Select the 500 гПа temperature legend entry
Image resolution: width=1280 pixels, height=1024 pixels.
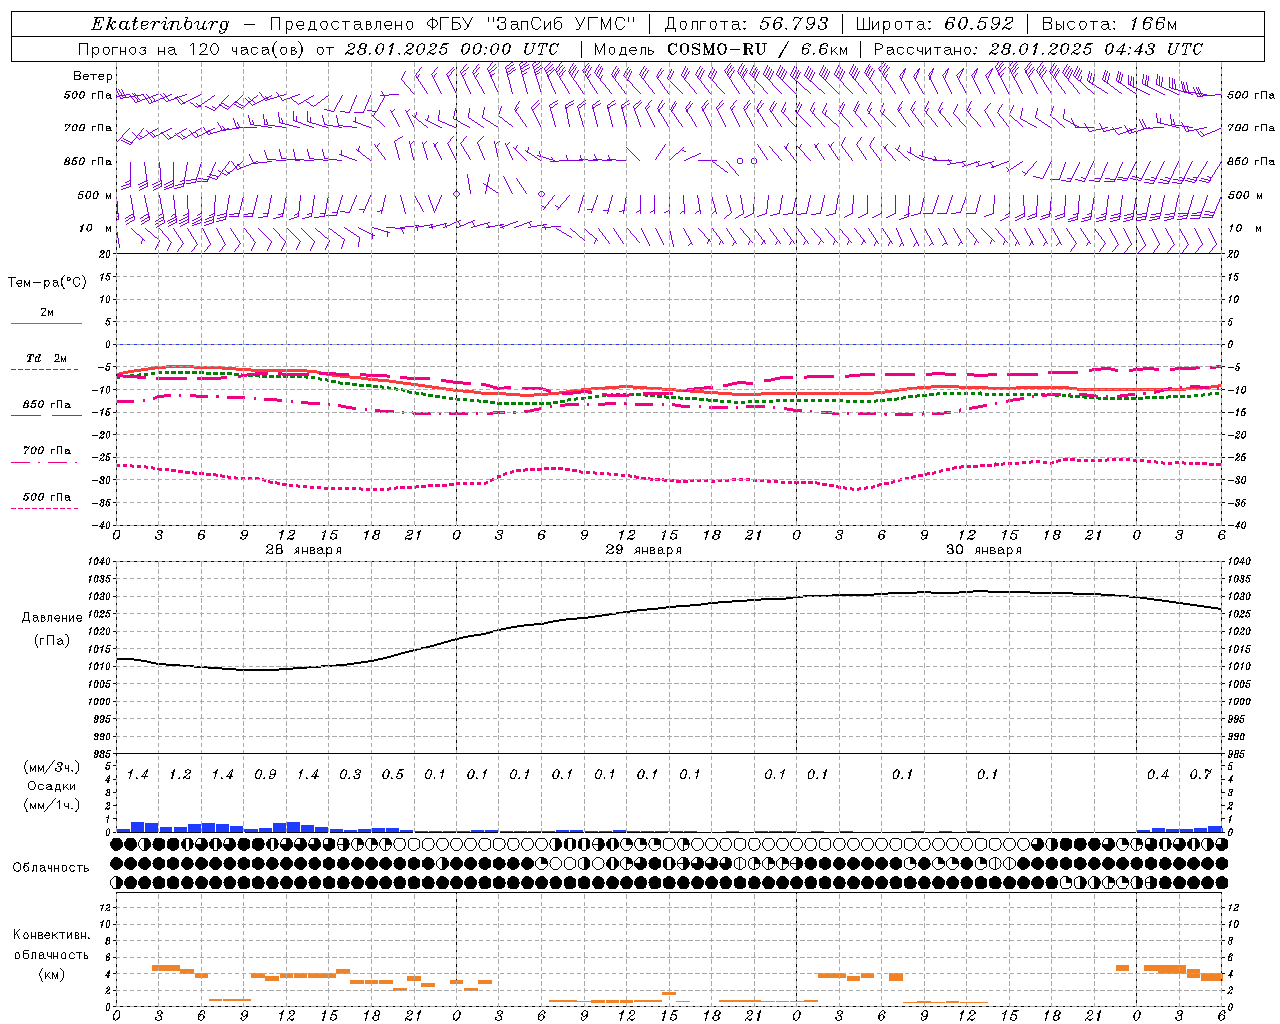[47, 497]
